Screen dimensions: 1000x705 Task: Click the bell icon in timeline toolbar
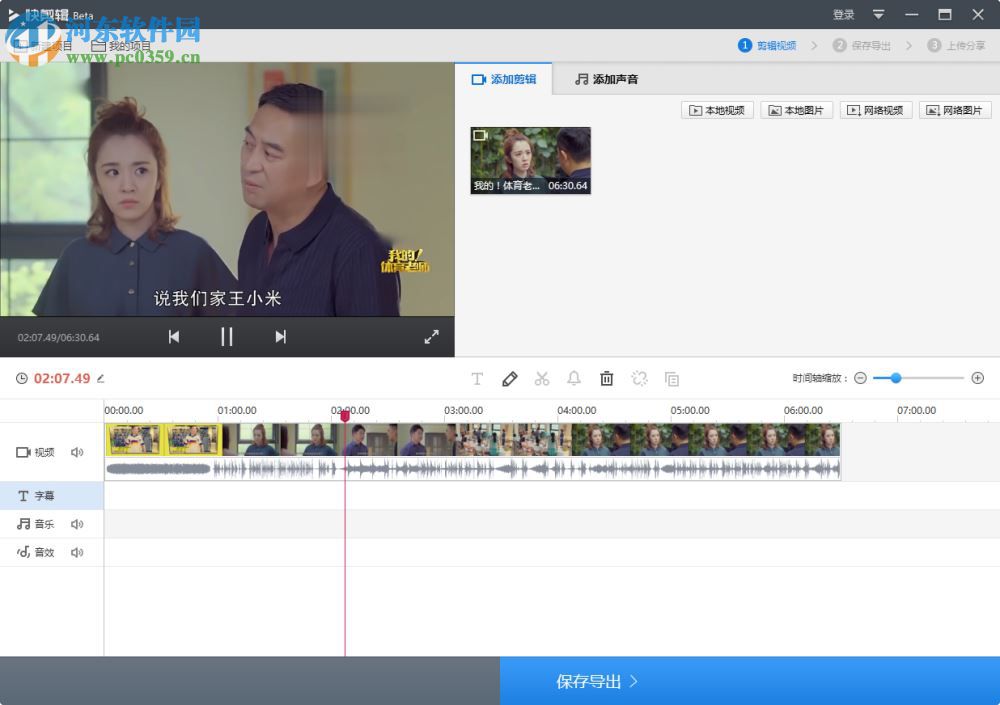click(574, 378)
